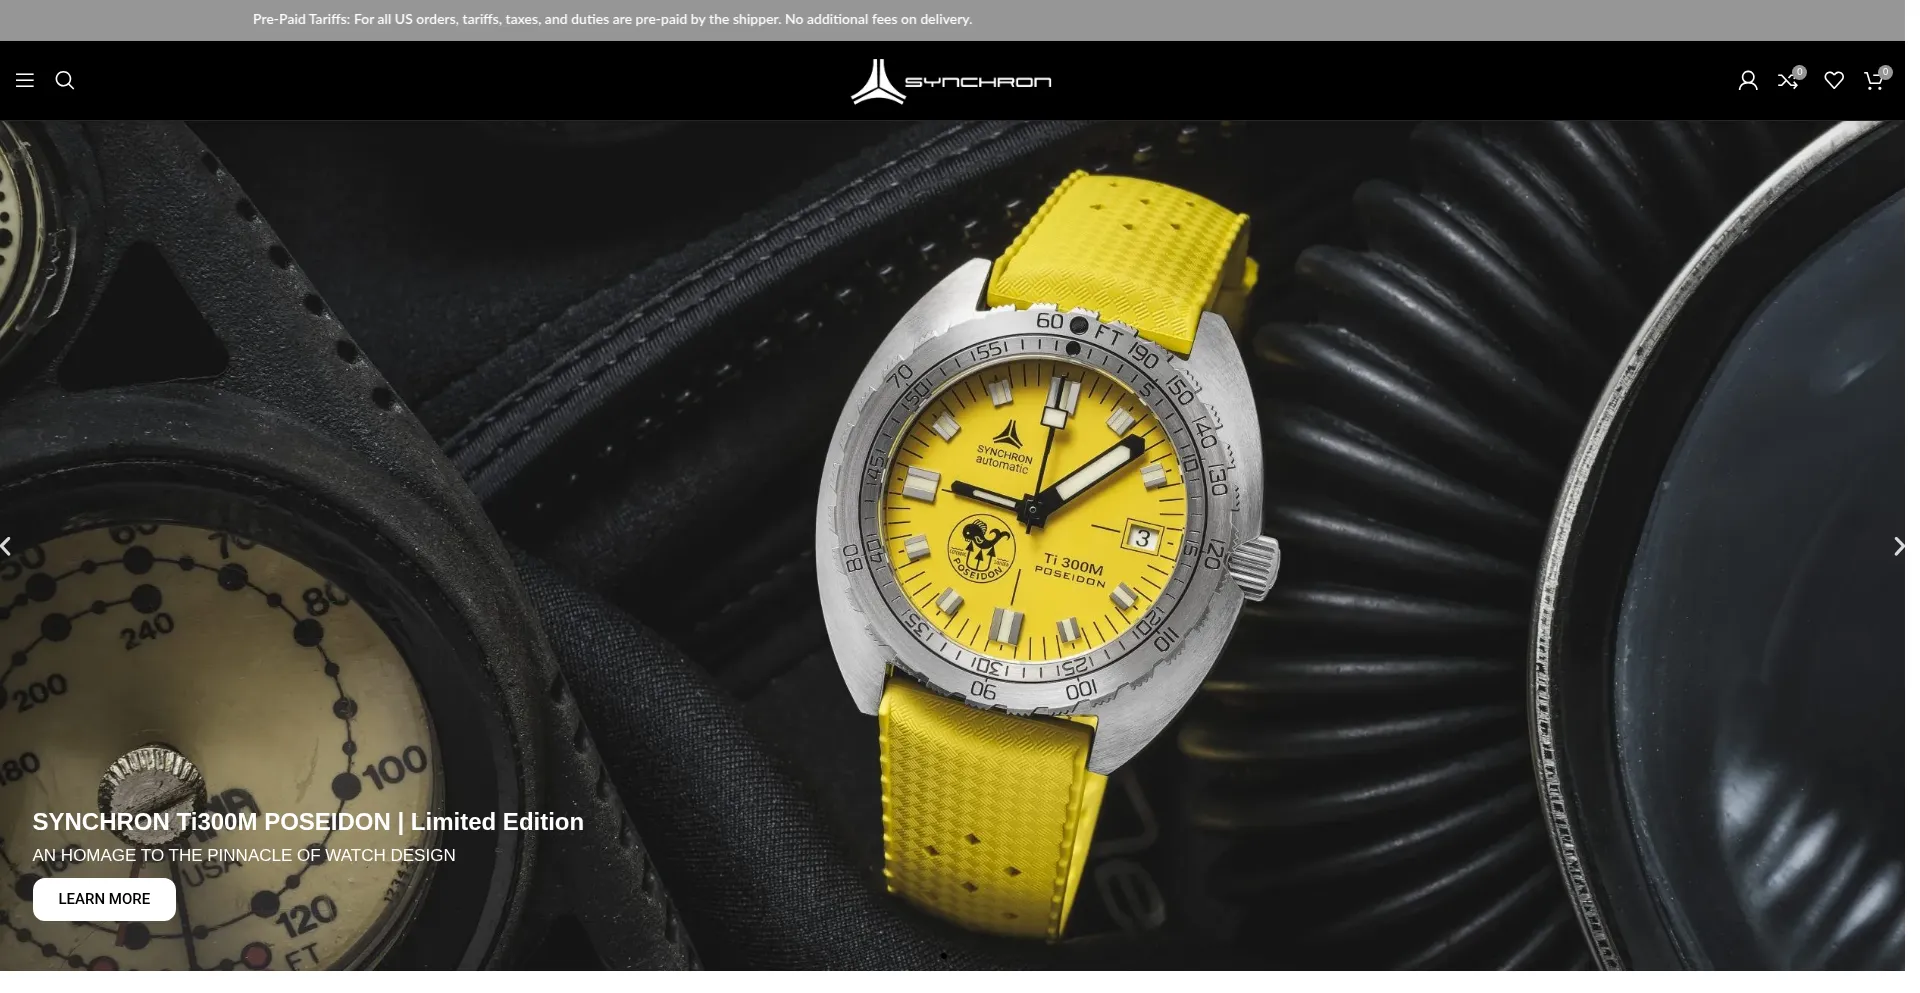Open the shopping cart icon

(1875, 80)
